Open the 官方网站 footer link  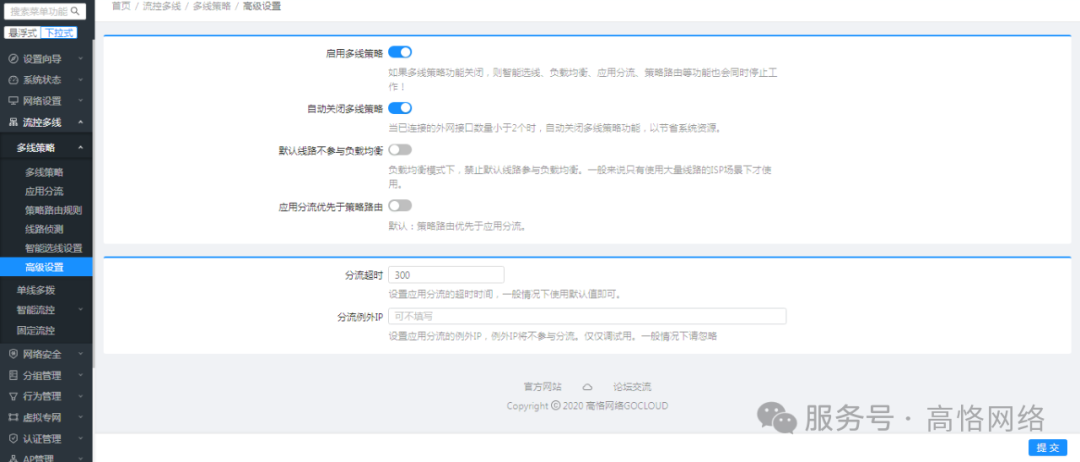[x=542, y=386]
